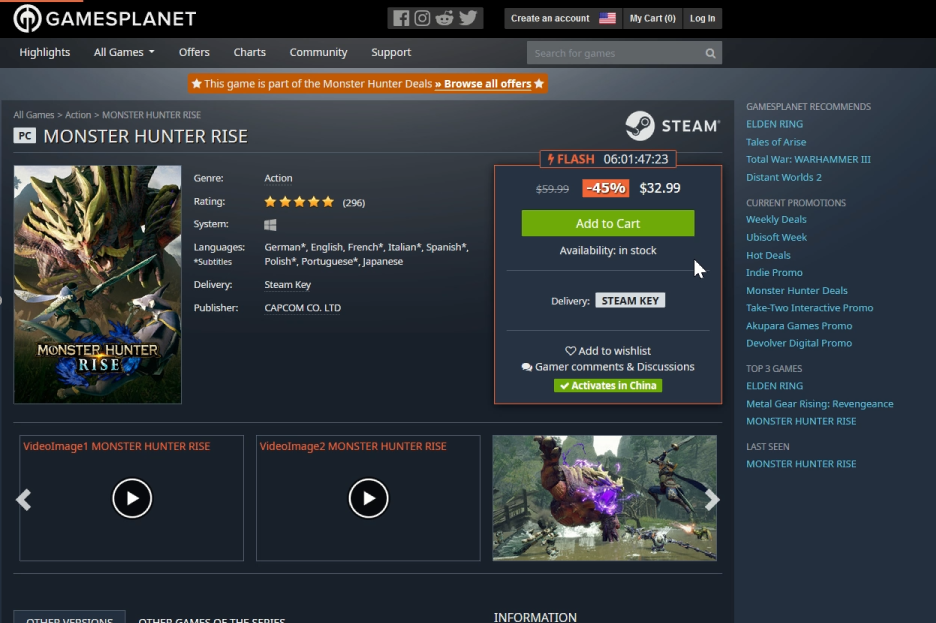Open Tales of Arise link
This screenshot has width=936, height=623.
coord(776,142)
